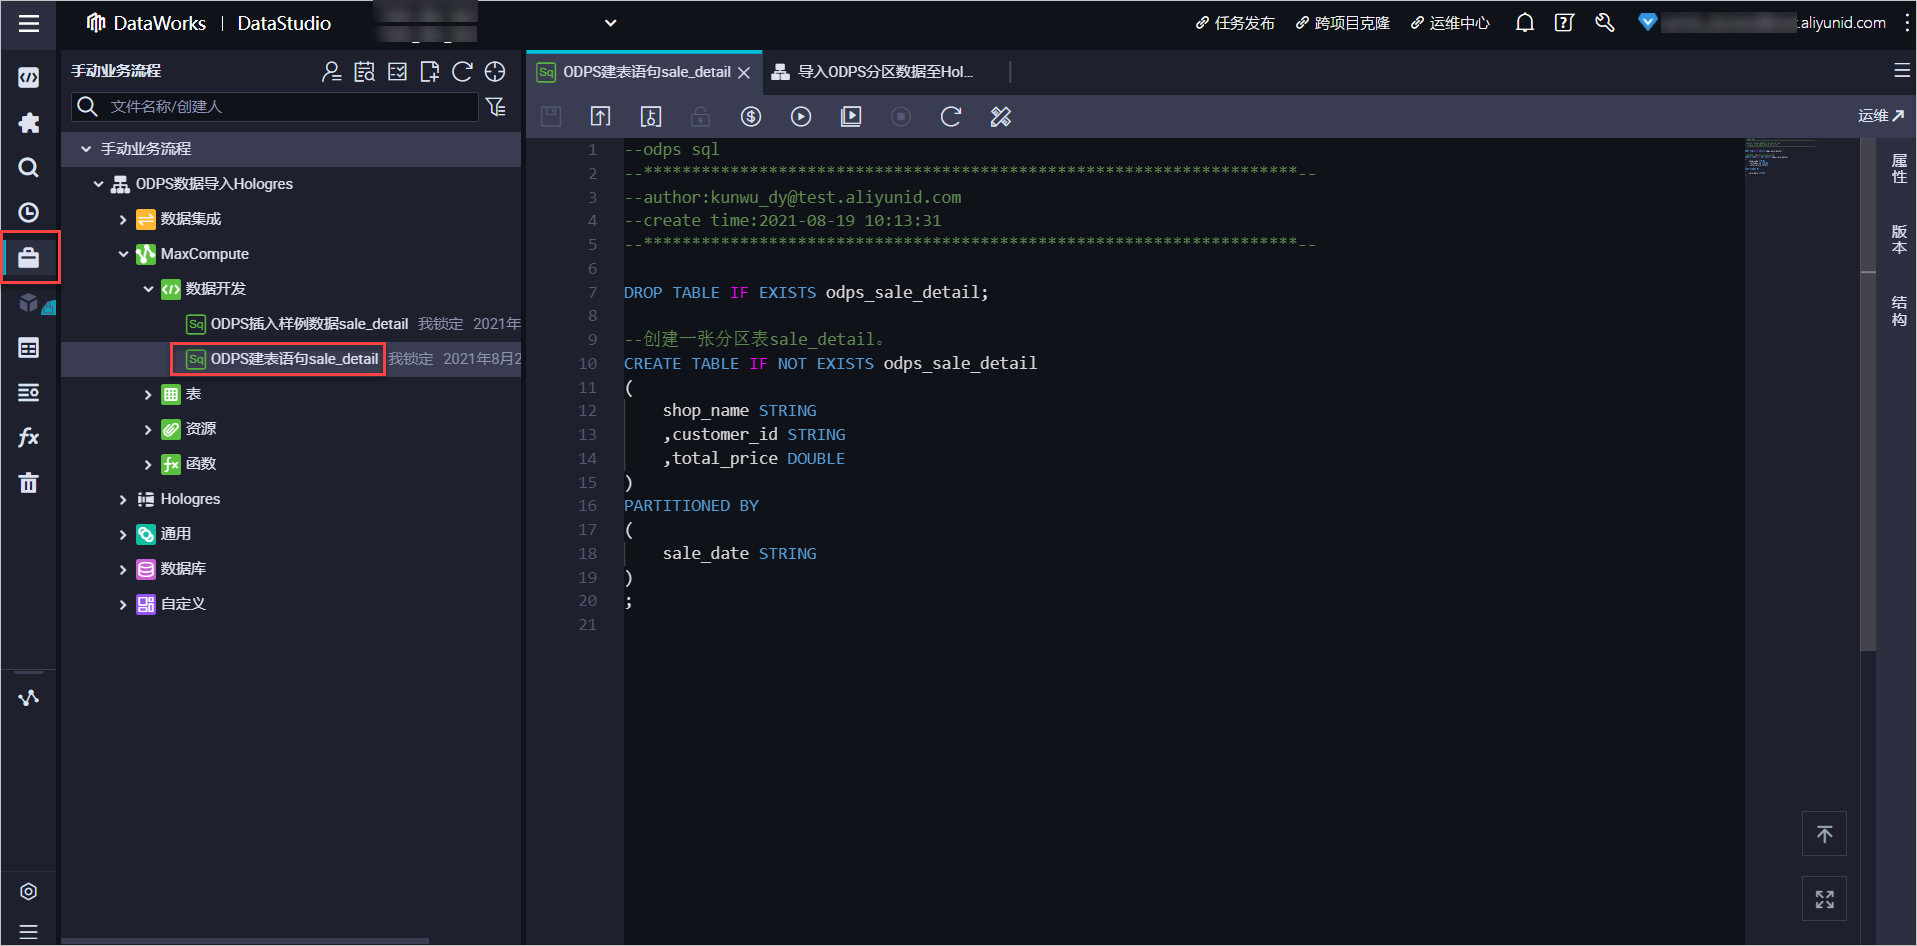The height and width of the screenshot is (946, 1917).
Task: Expand the 通用 folder
Action: tap(123, 534)
